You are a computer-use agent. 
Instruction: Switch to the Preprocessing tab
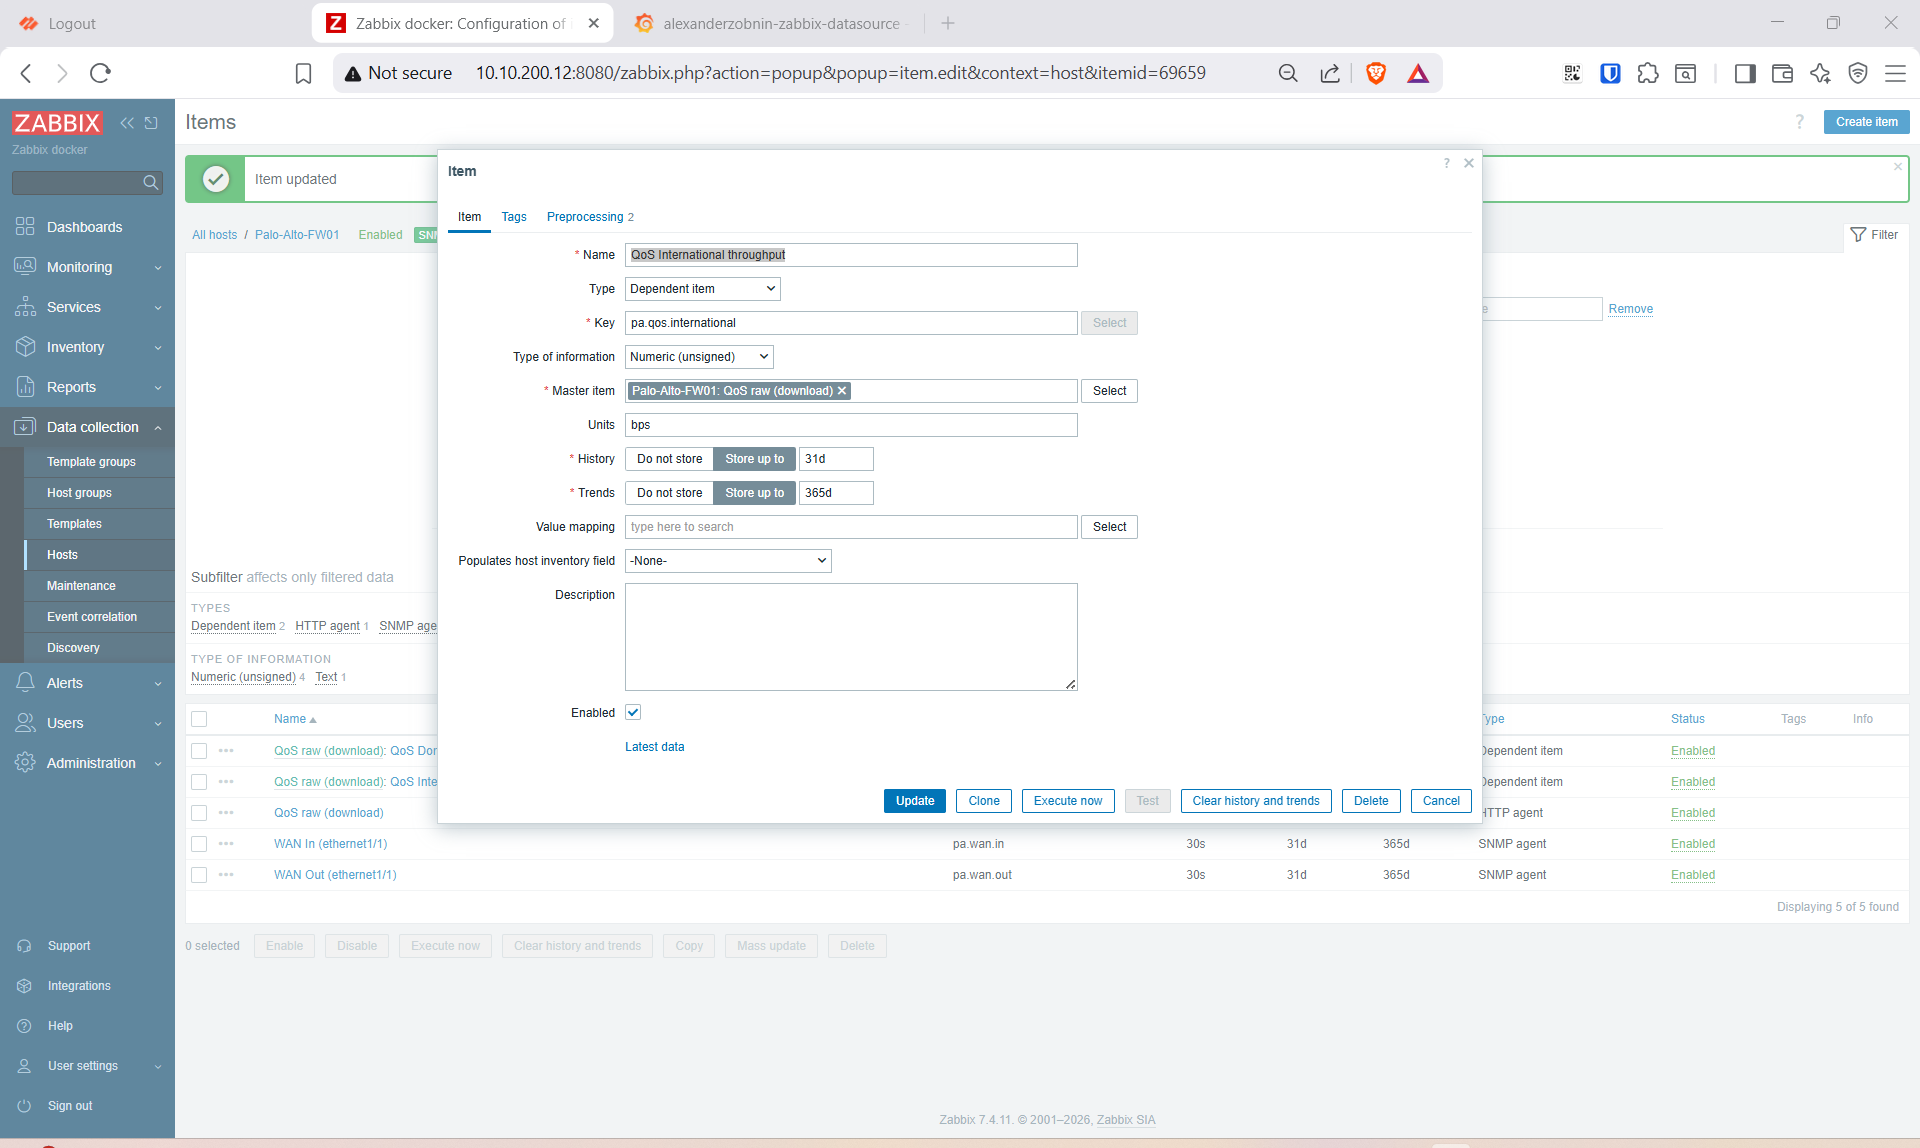point(590,217)
